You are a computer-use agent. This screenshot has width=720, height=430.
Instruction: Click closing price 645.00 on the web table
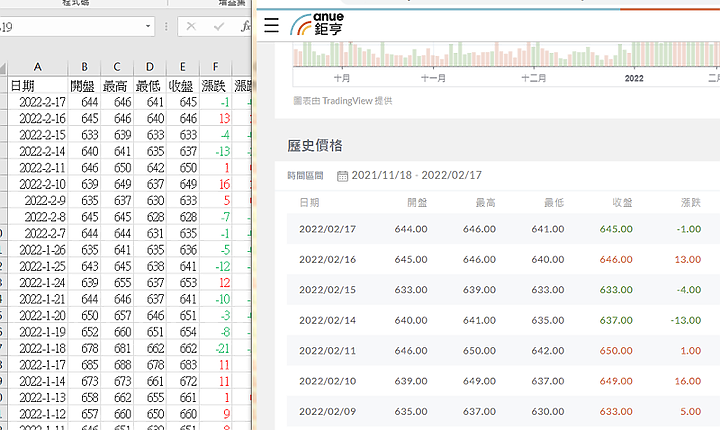616,229
